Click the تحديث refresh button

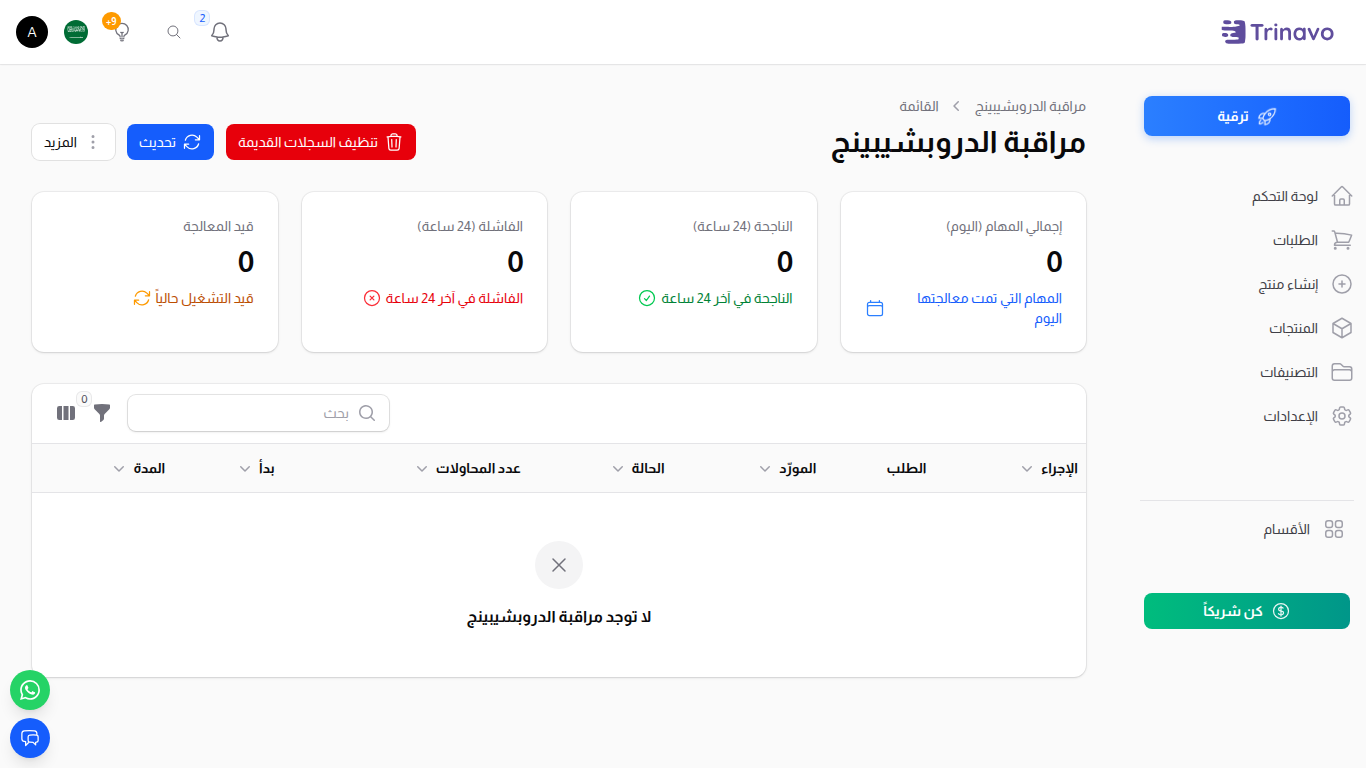[170, 142]
